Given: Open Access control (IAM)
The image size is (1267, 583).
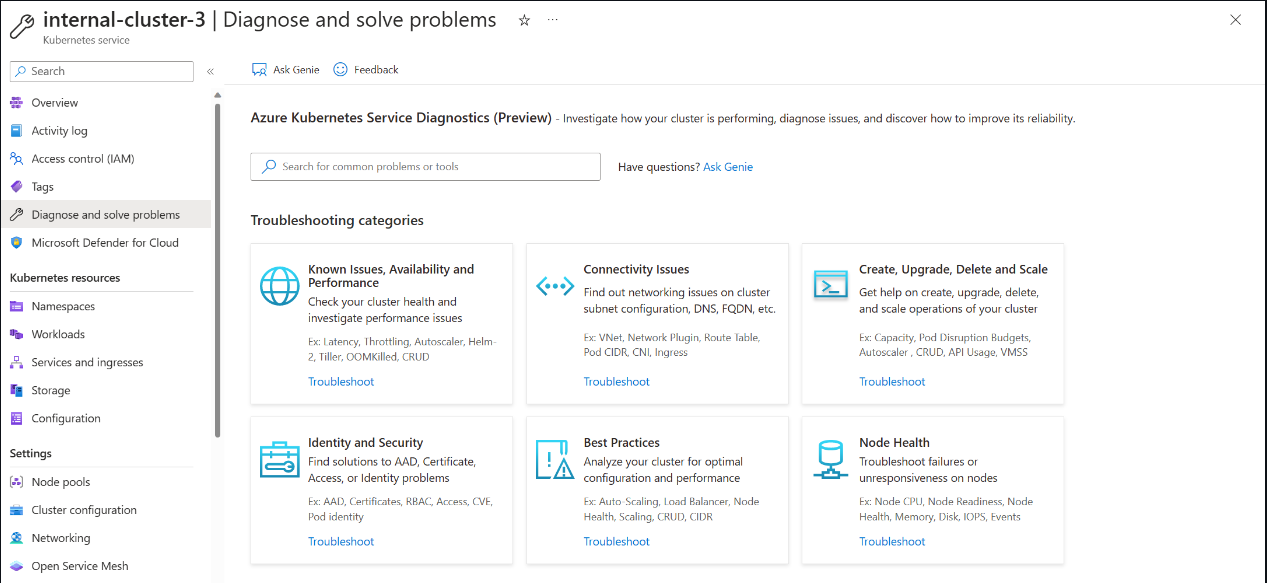Looking at the screenshot, I should (83, 159).
